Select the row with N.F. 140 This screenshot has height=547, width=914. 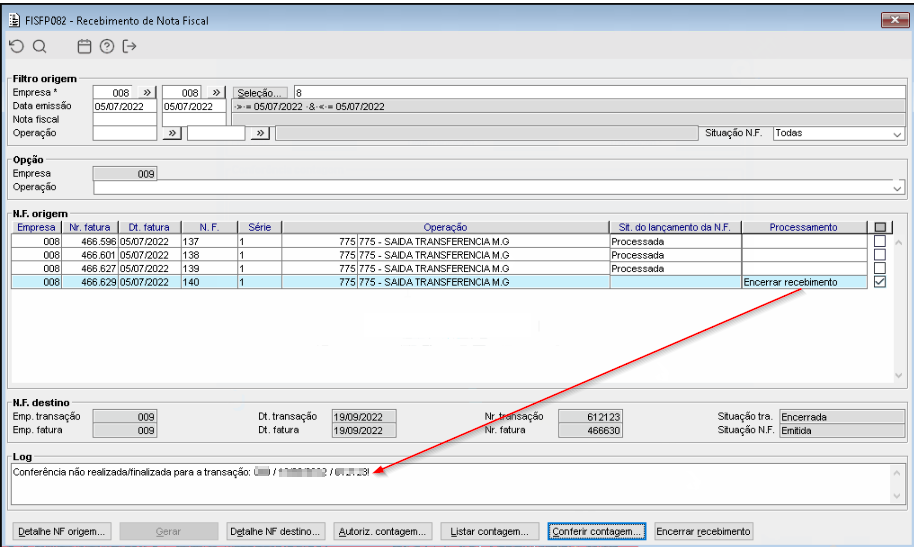pyautogui.click(x=438, y=282)
